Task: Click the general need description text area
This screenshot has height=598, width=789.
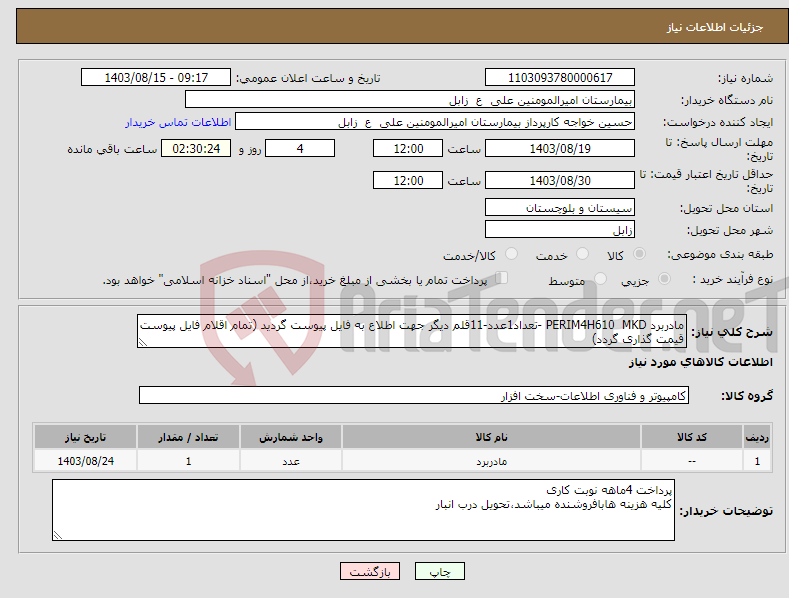Action: pyautogui.click(x=412, y=332)
